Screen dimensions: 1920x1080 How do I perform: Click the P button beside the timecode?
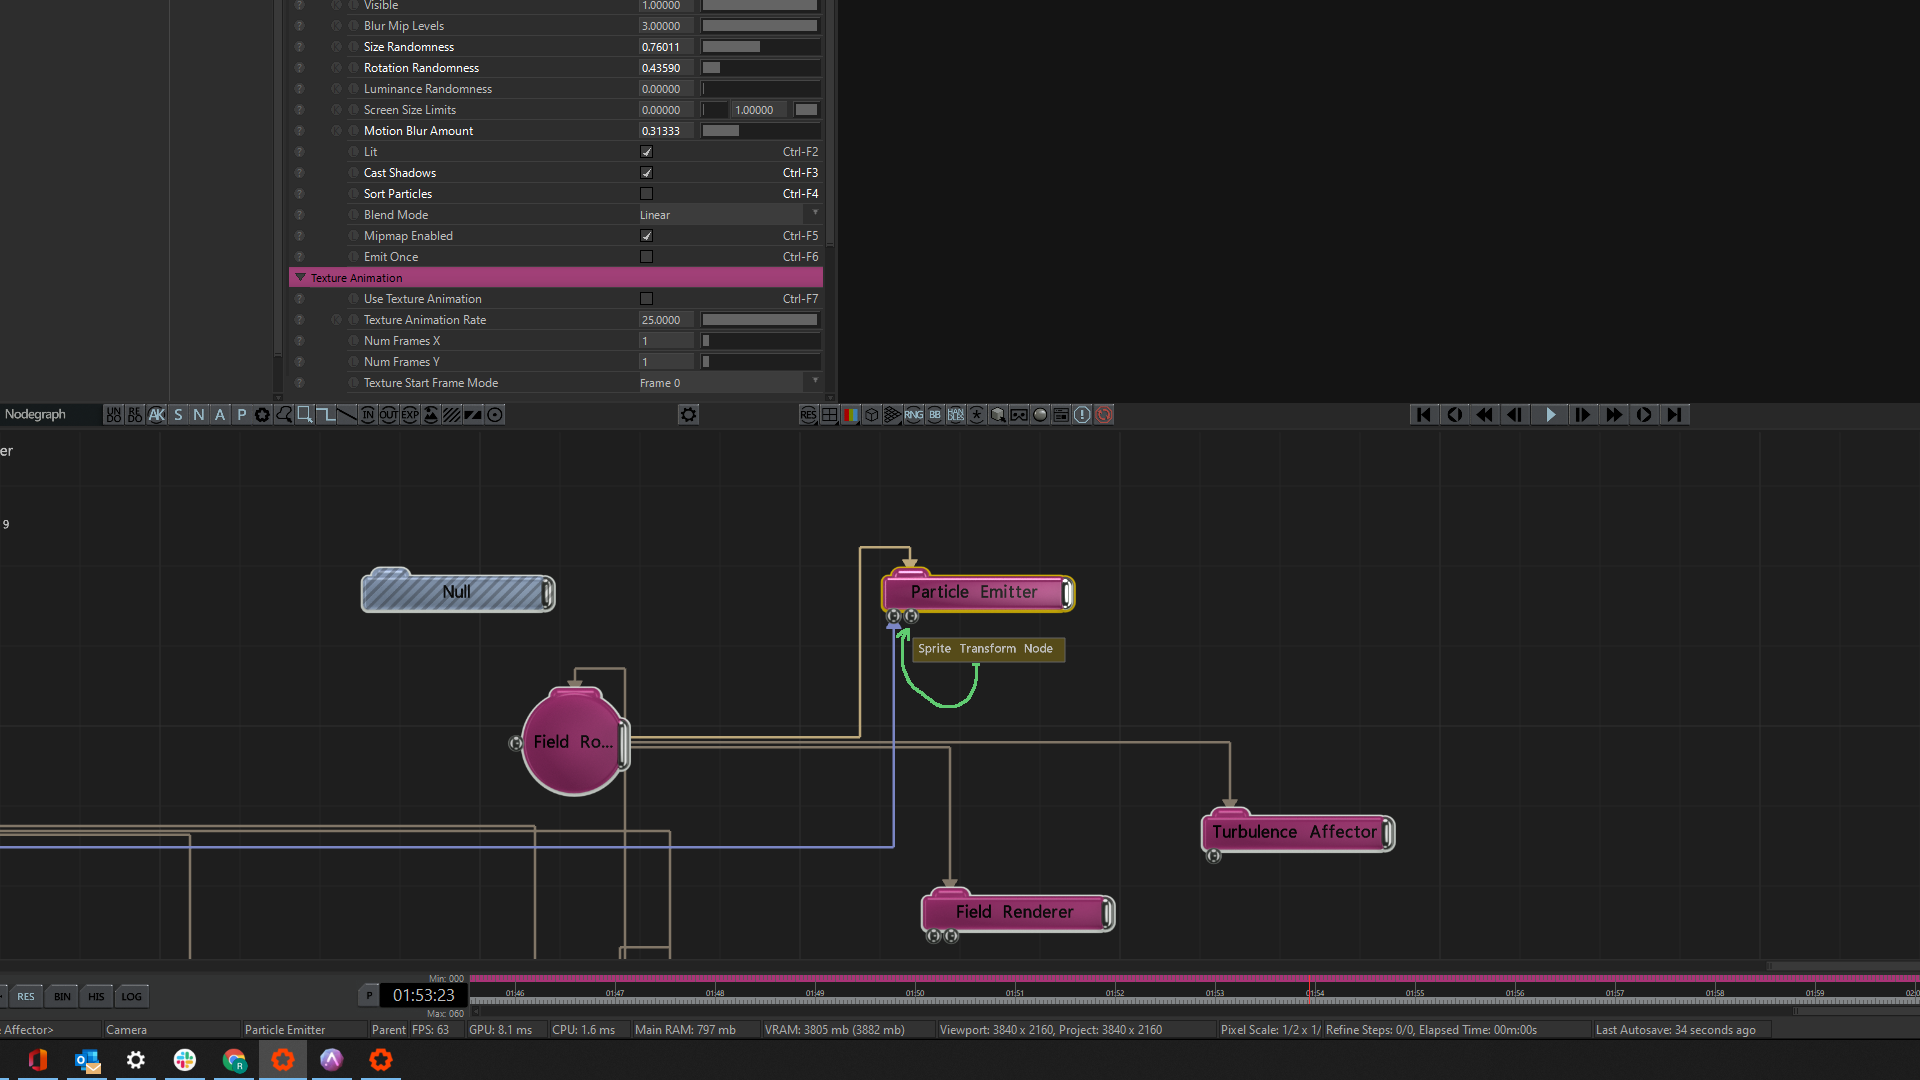click(x=369, y=995)
